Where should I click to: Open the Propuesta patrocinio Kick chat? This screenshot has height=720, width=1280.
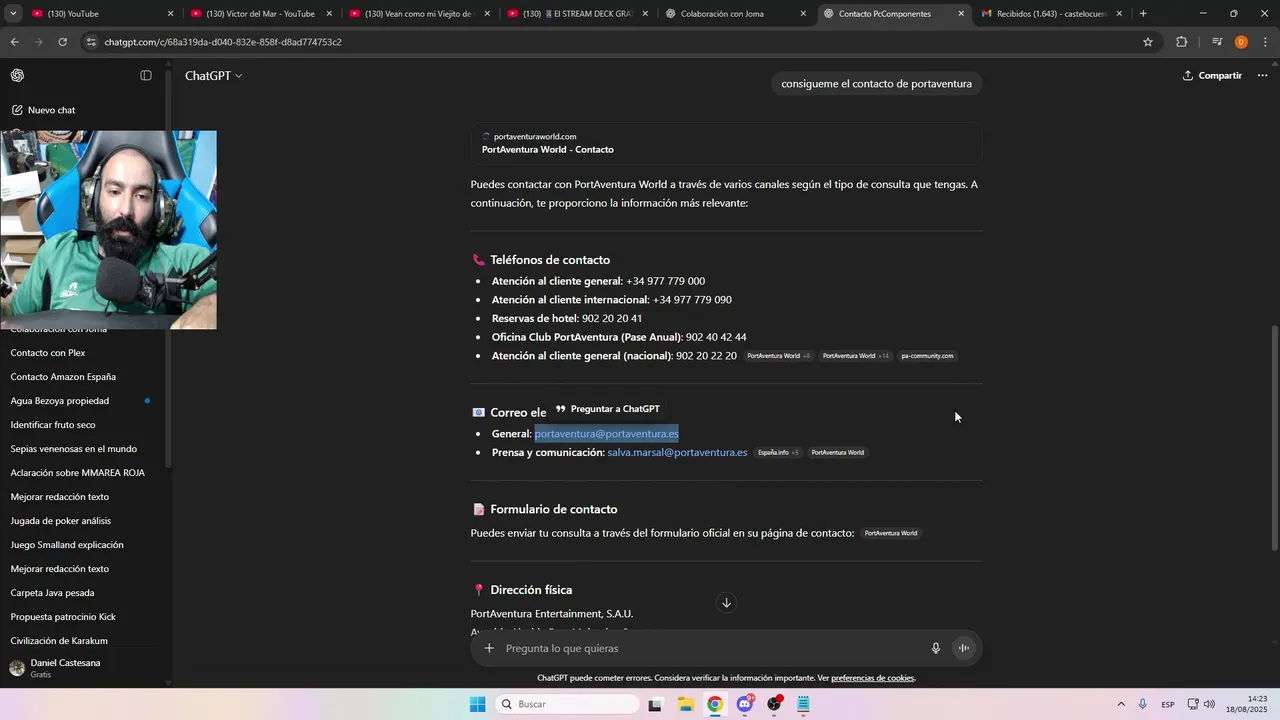63,617
